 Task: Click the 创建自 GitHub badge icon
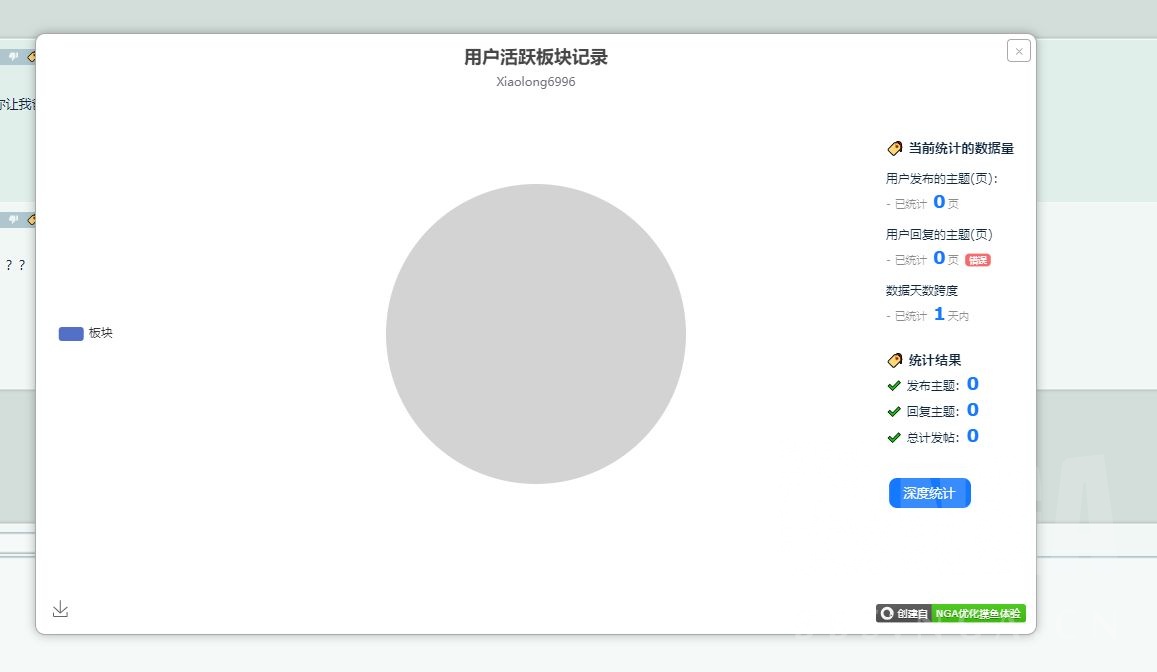click(887, 614)
